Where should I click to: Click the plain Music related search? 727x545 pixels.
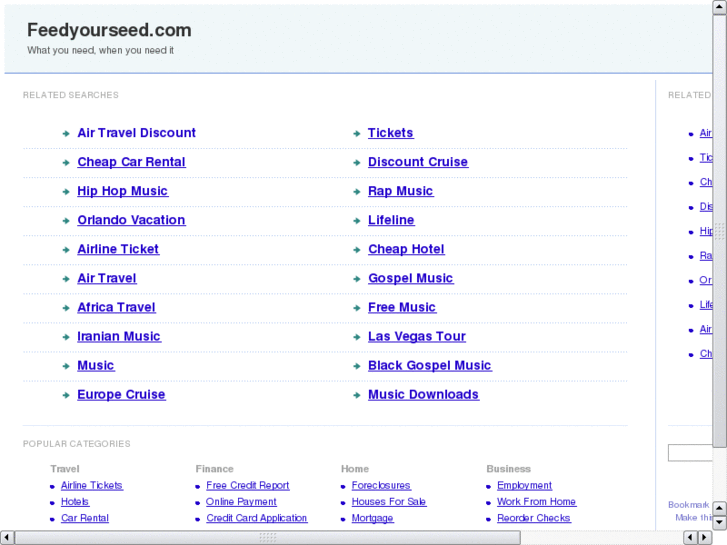click(x=96, y=365)
